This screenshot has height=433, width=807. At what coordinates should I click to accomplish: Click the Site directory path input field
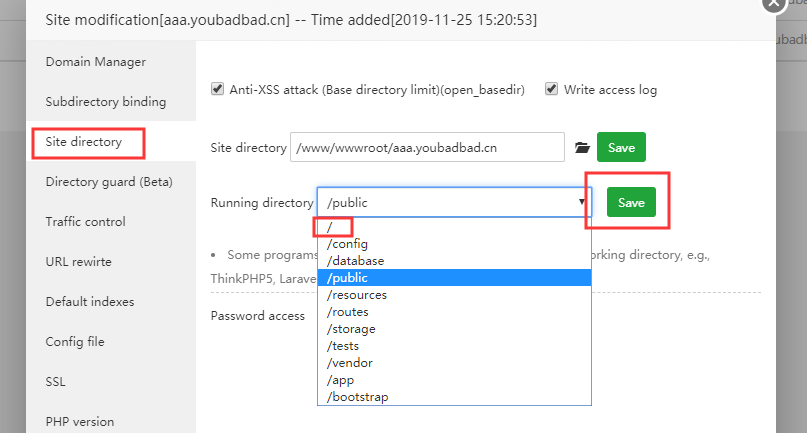click(x=427, y=148)
